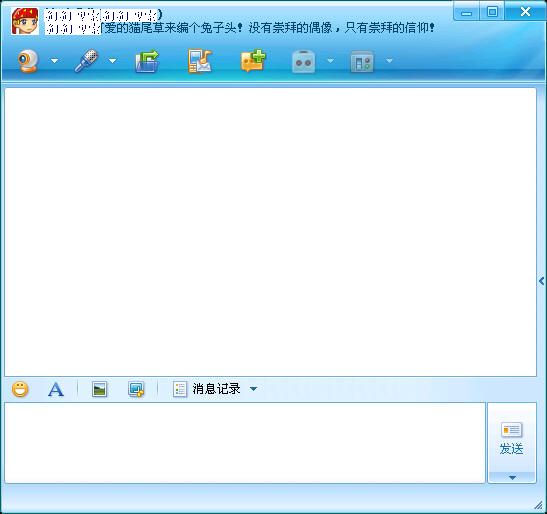Minimize the chat window

pyautogui.click(x=466, y=13)
